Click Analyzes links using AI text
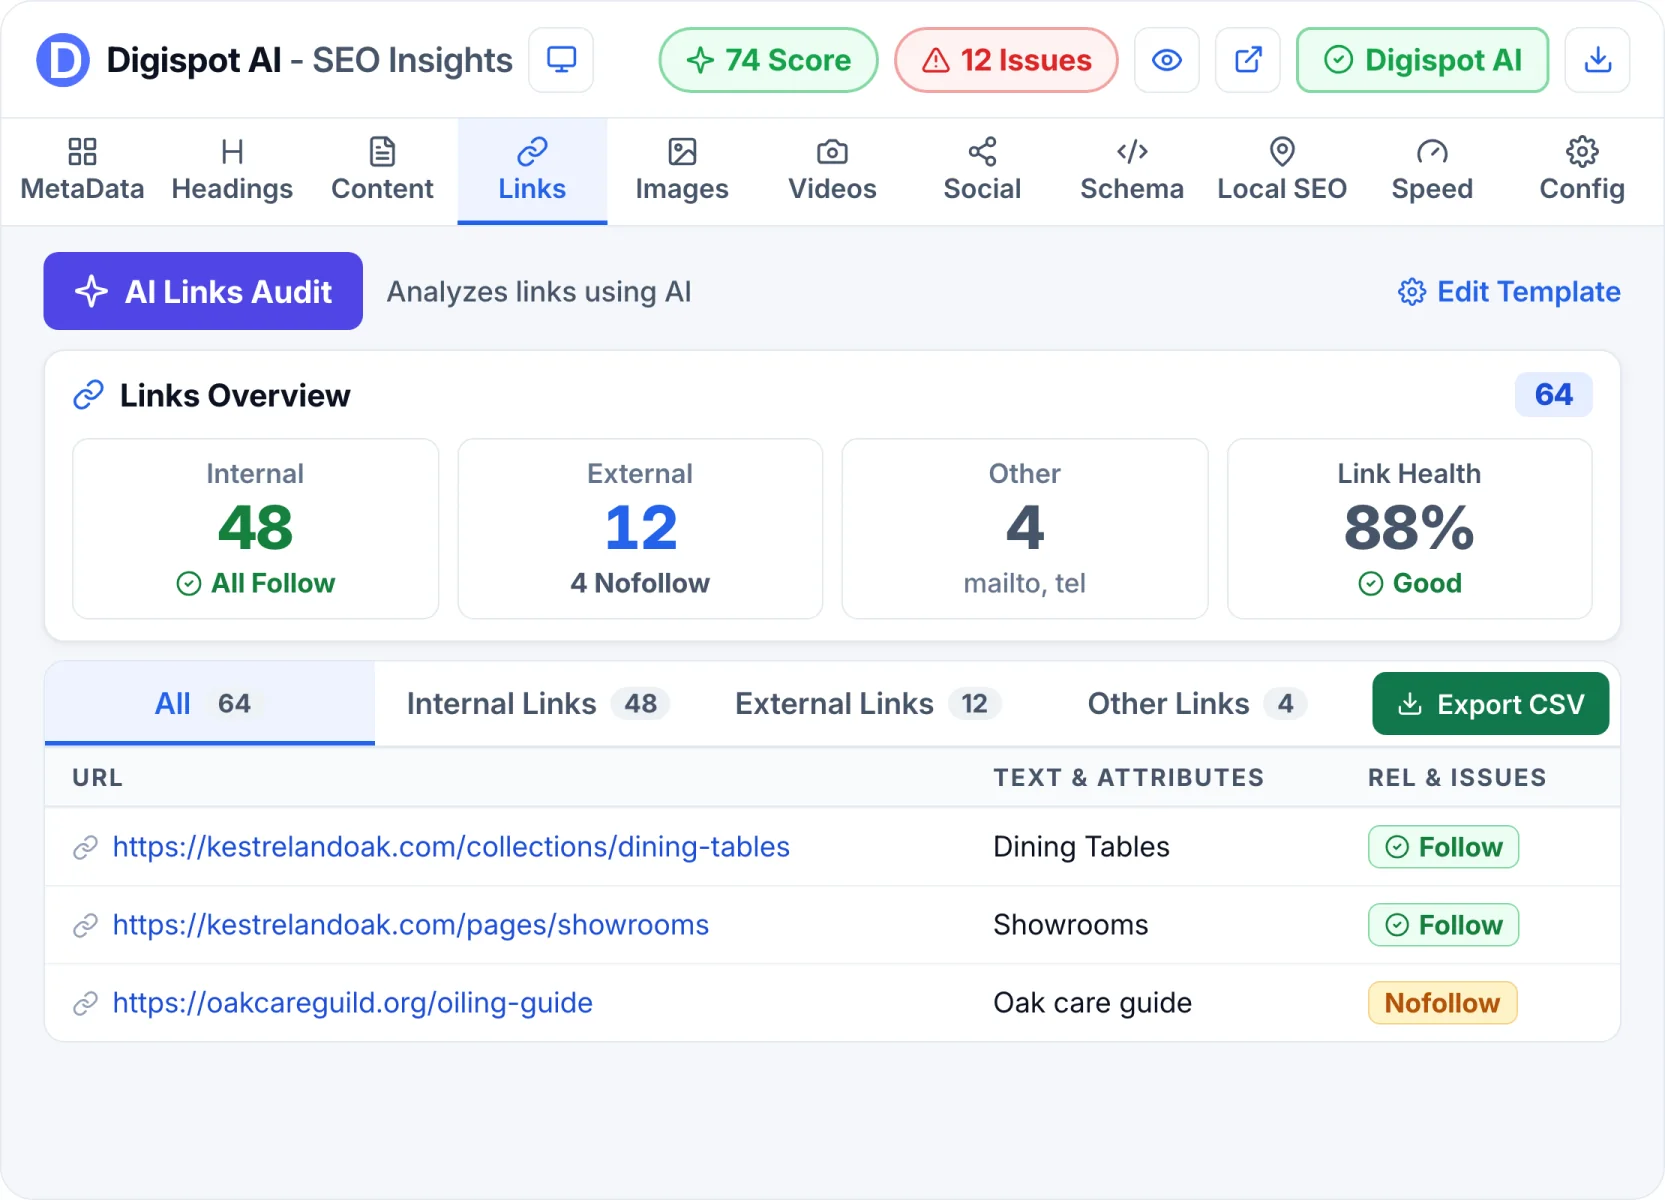The height and width of the screenshot is (1200, 1665). coord(539,292)
